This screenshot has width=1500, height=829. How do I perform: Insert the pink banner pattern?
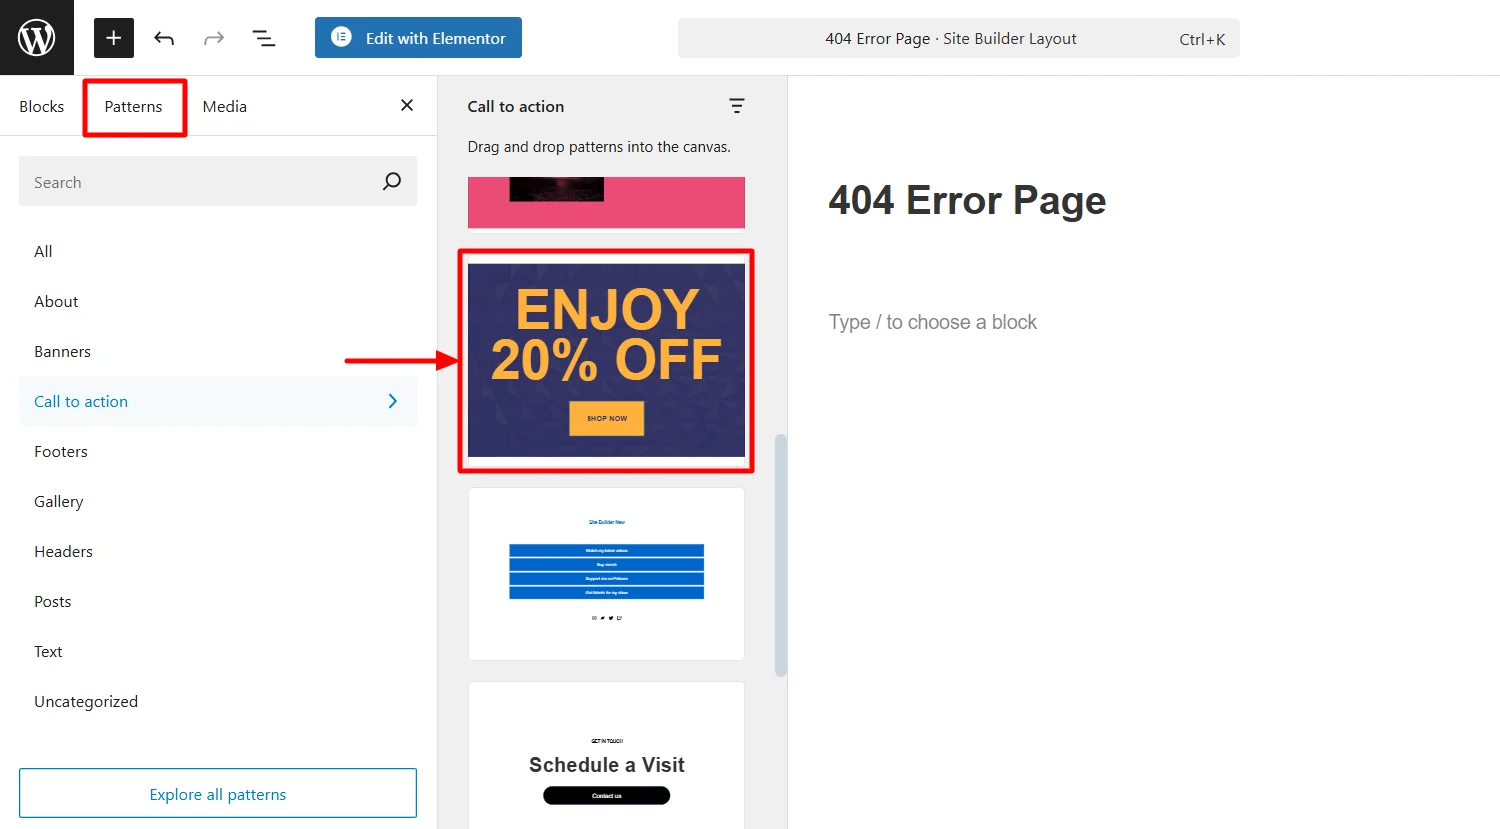coord(606,203)
